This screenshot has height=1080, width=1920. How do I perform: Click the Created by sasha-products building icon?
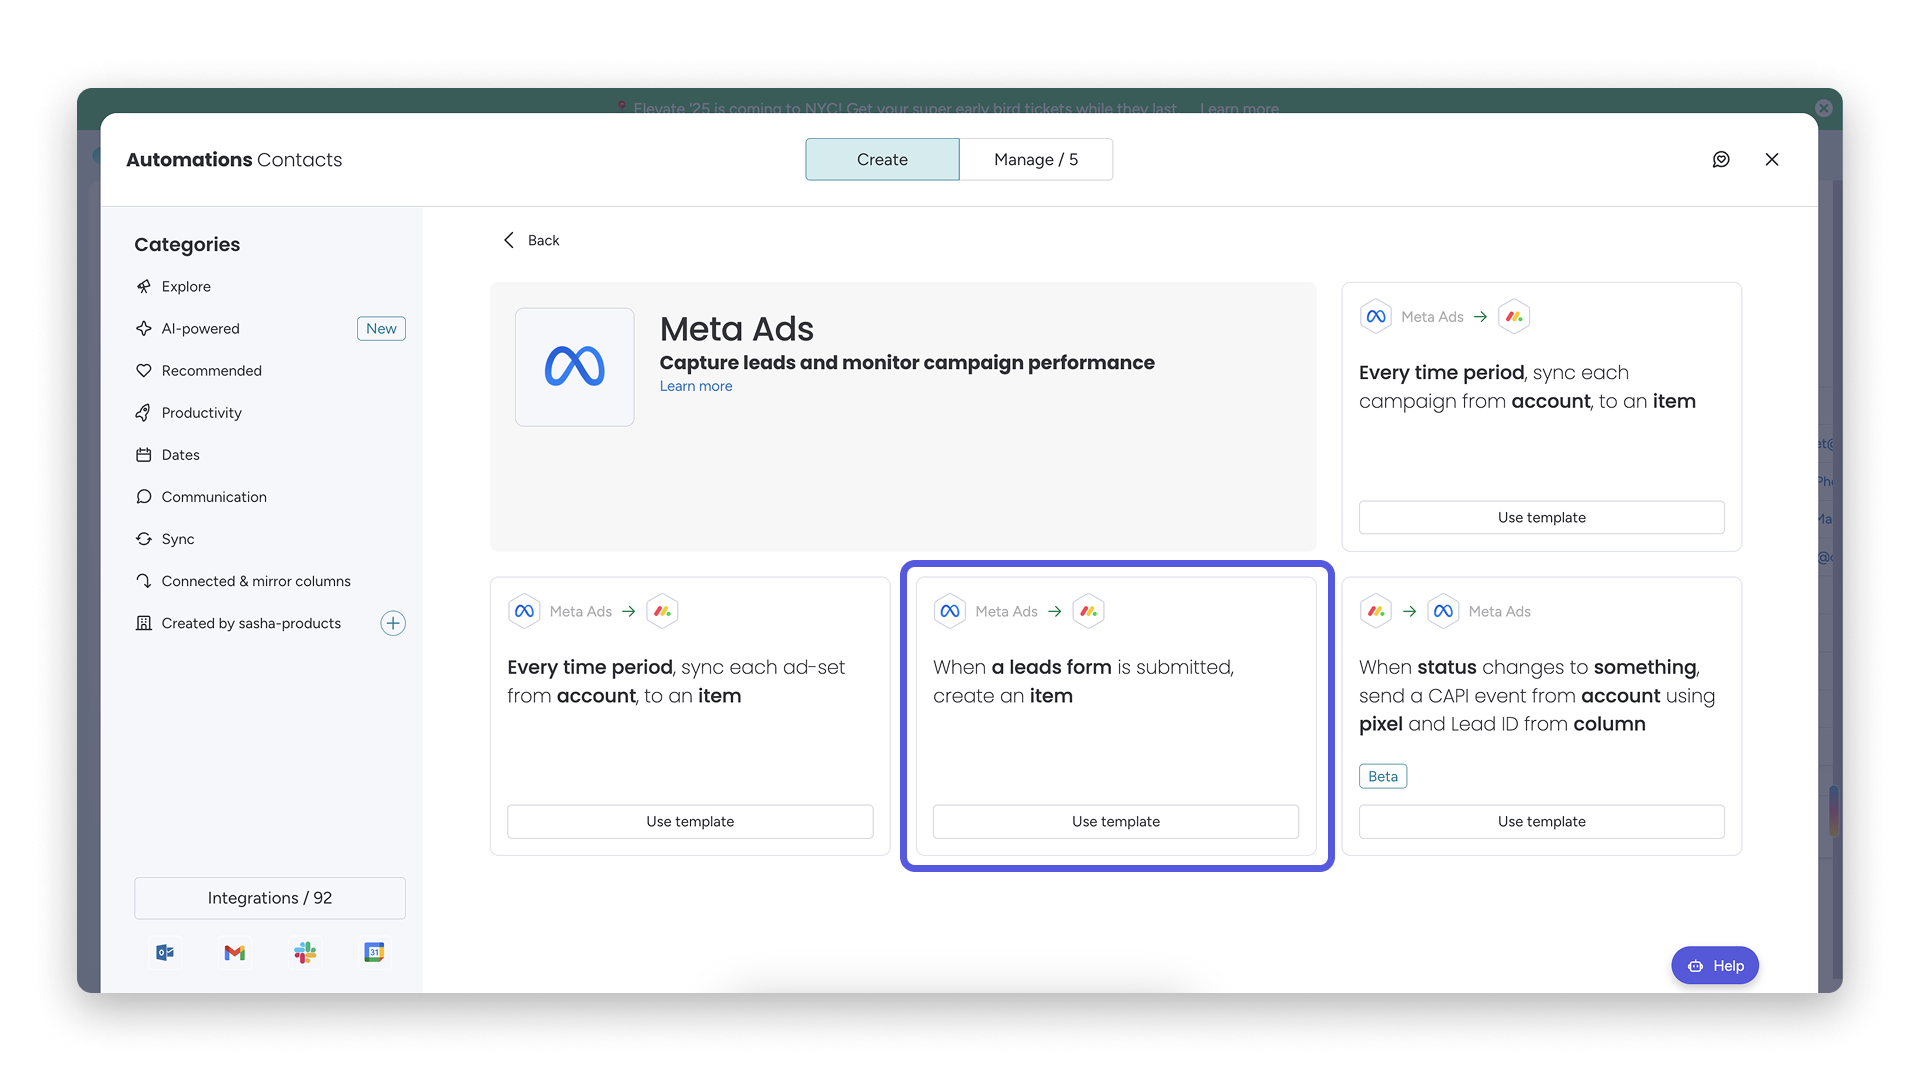point(144,623)
